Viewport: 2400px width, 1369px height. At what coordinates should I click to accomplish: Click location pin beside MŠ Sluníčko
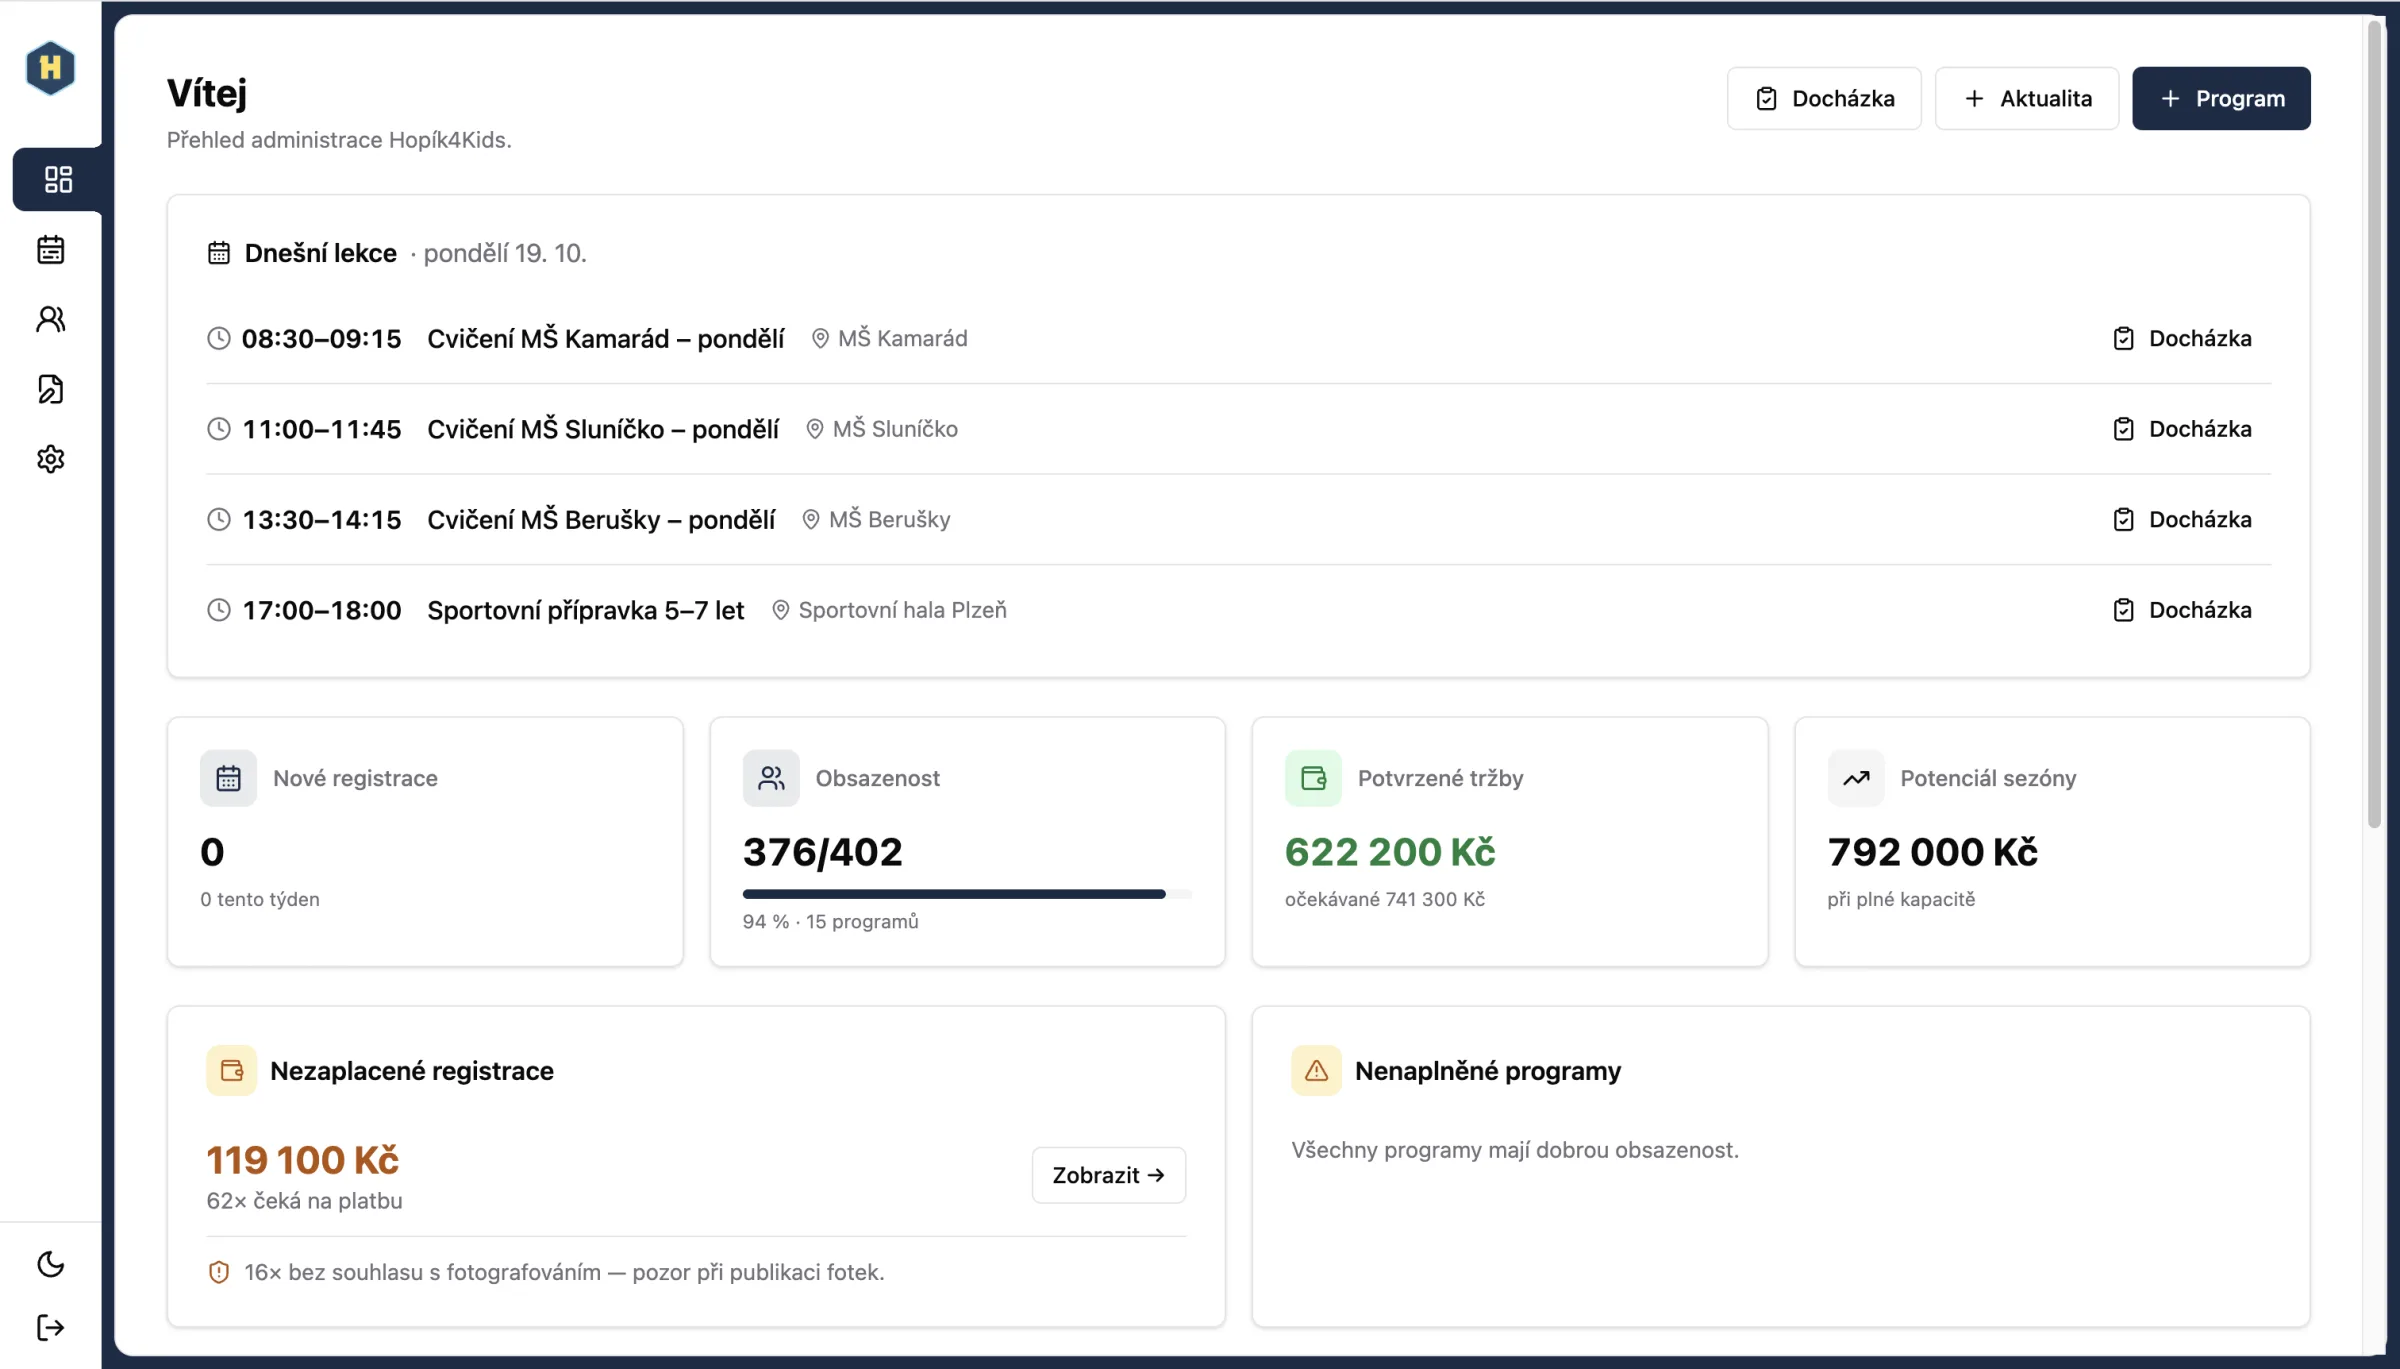pos(815,429)
